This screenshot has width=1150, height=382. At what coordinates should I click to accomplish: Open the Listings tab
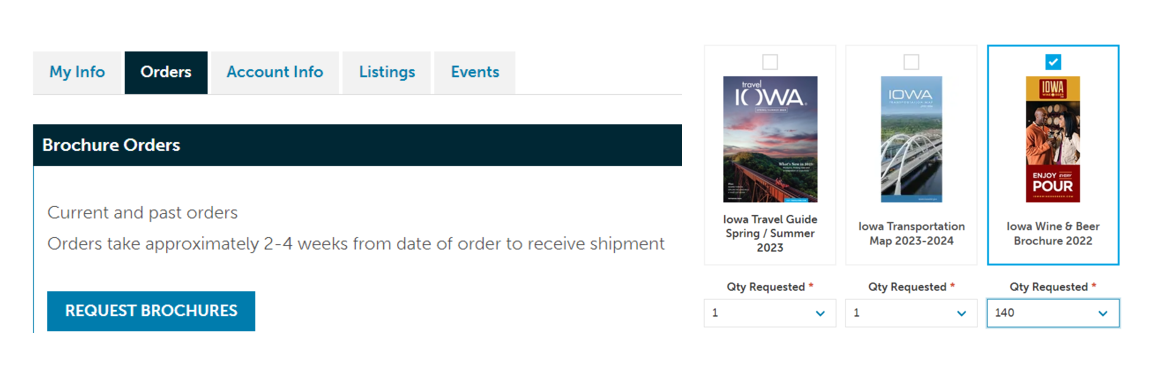pos(387,73)
